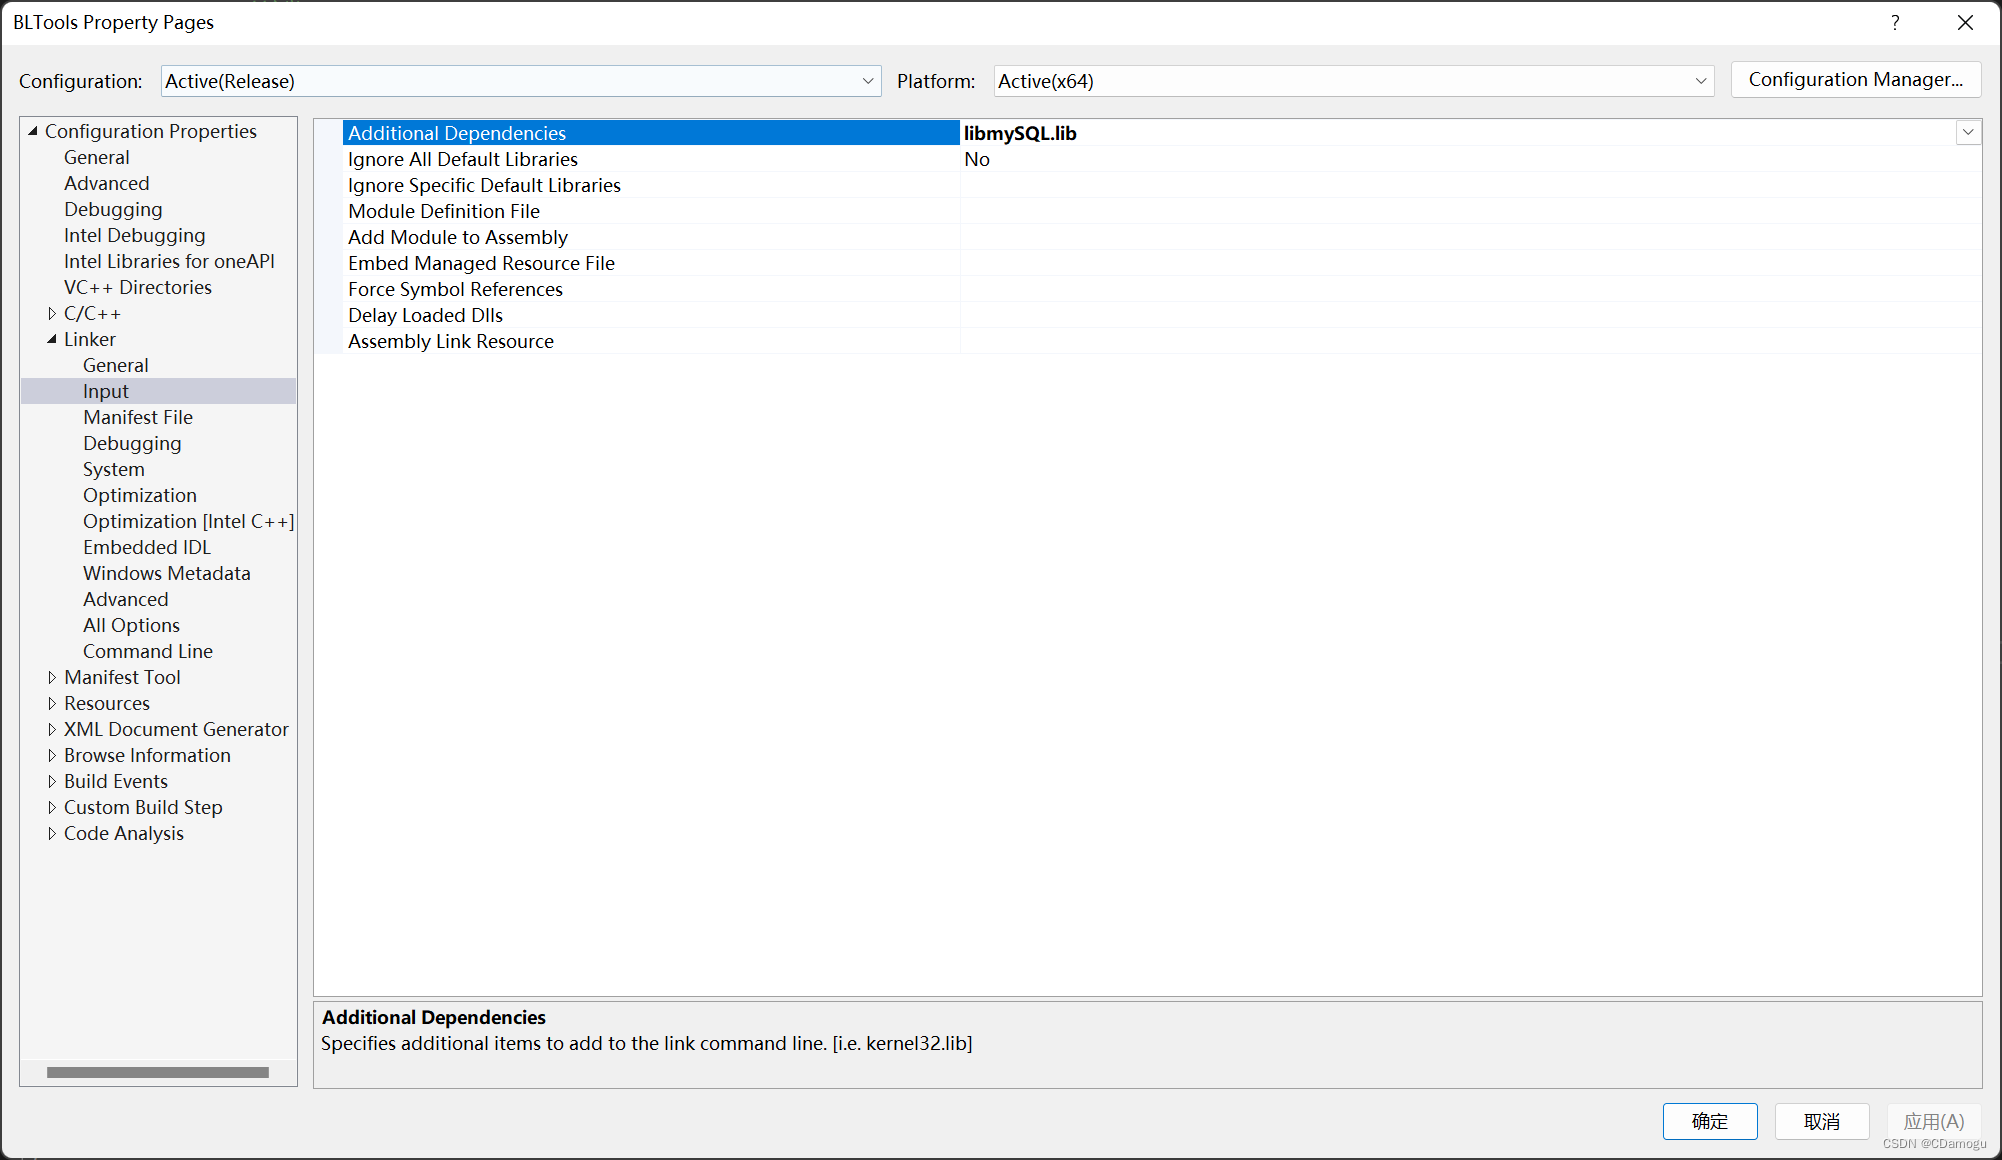Open the All Options page
Viewport: 2002px width, 1160px height.
point(131,625)
